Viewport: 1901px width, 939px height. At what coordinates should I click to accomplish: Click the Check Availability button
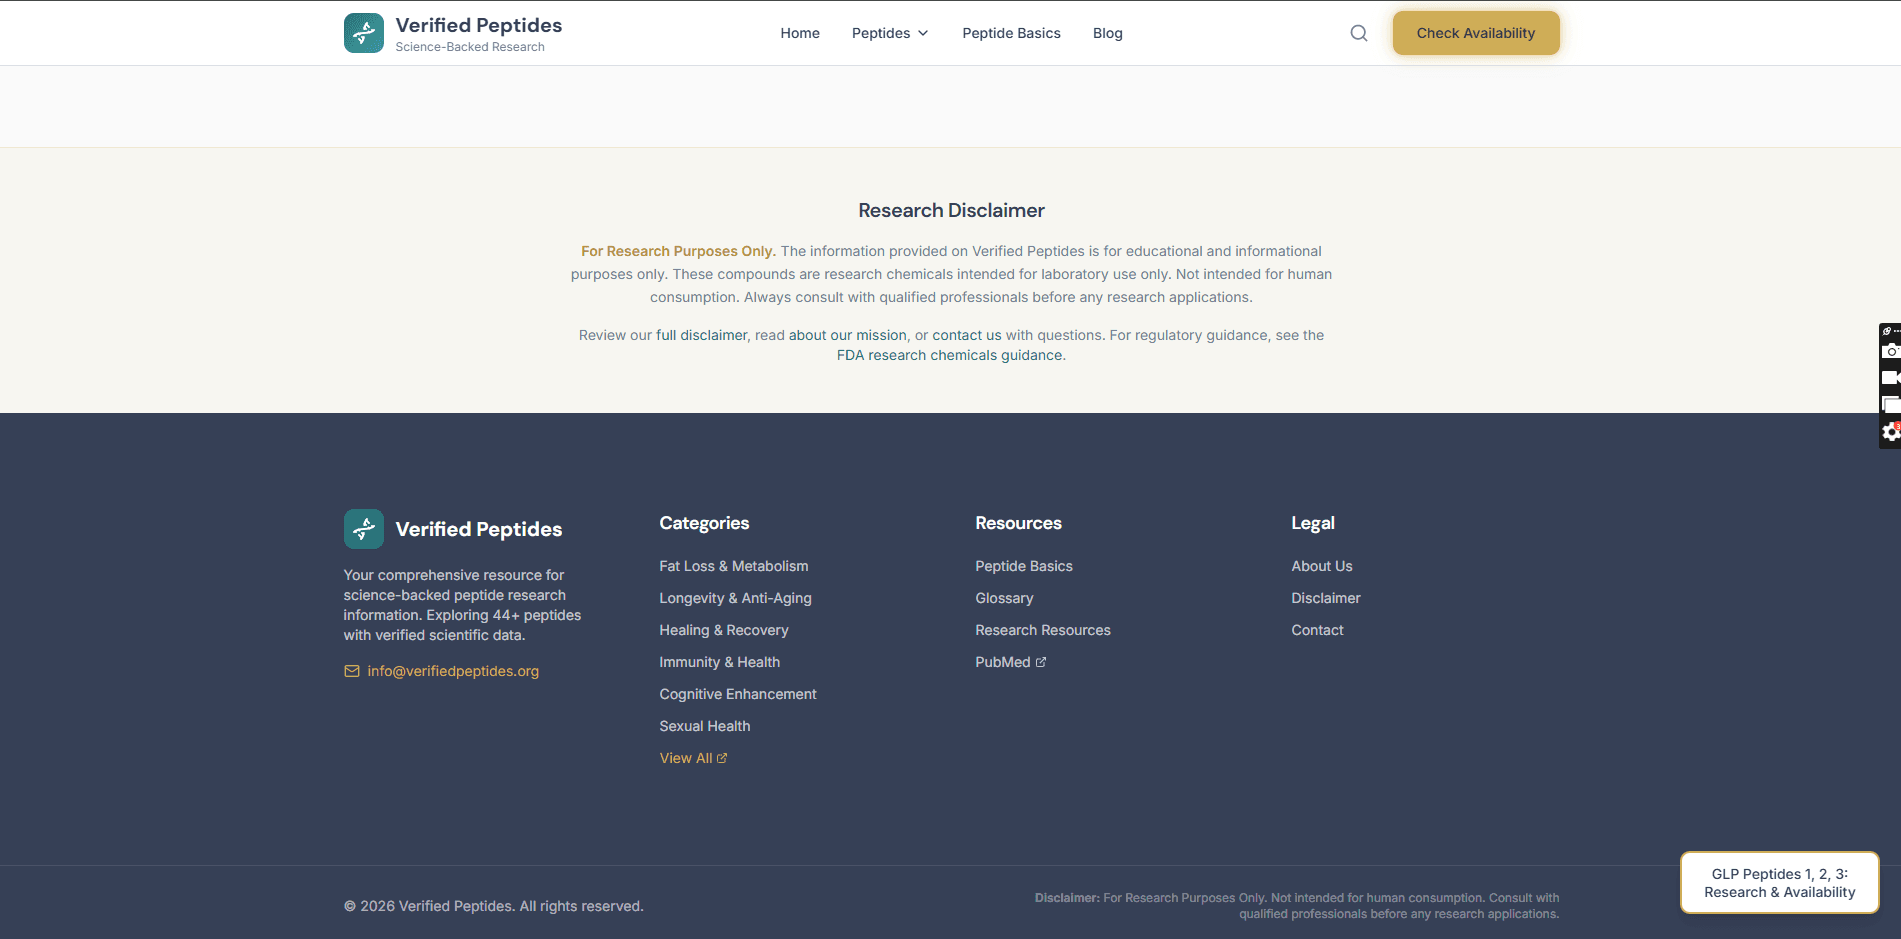[1475, 32]
